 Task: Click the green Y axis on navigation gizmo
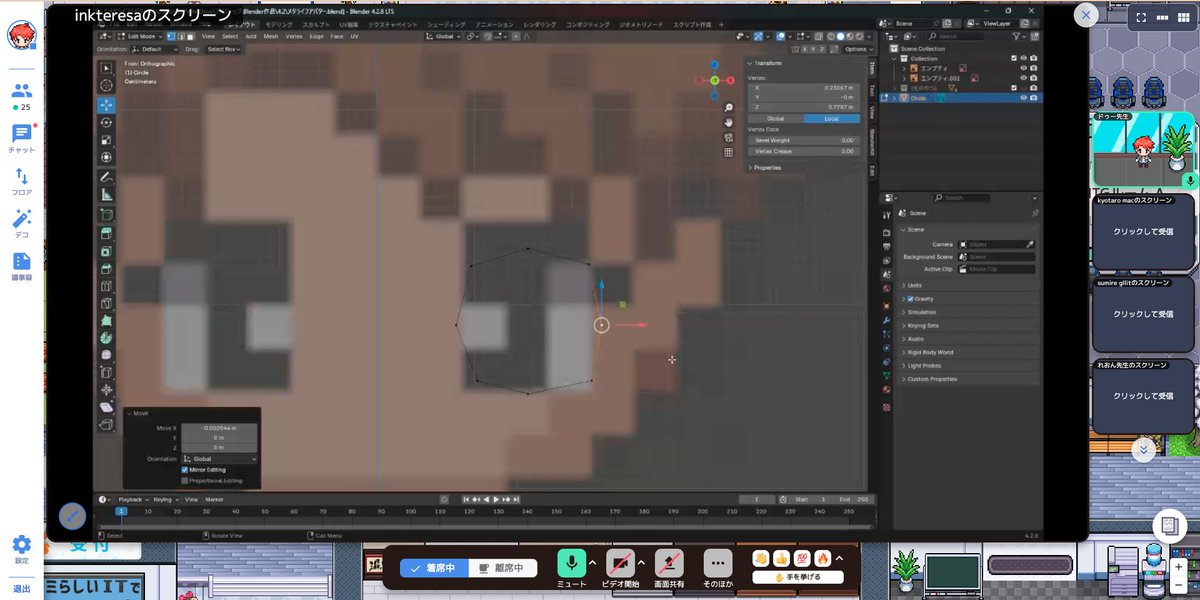[715, 80]
